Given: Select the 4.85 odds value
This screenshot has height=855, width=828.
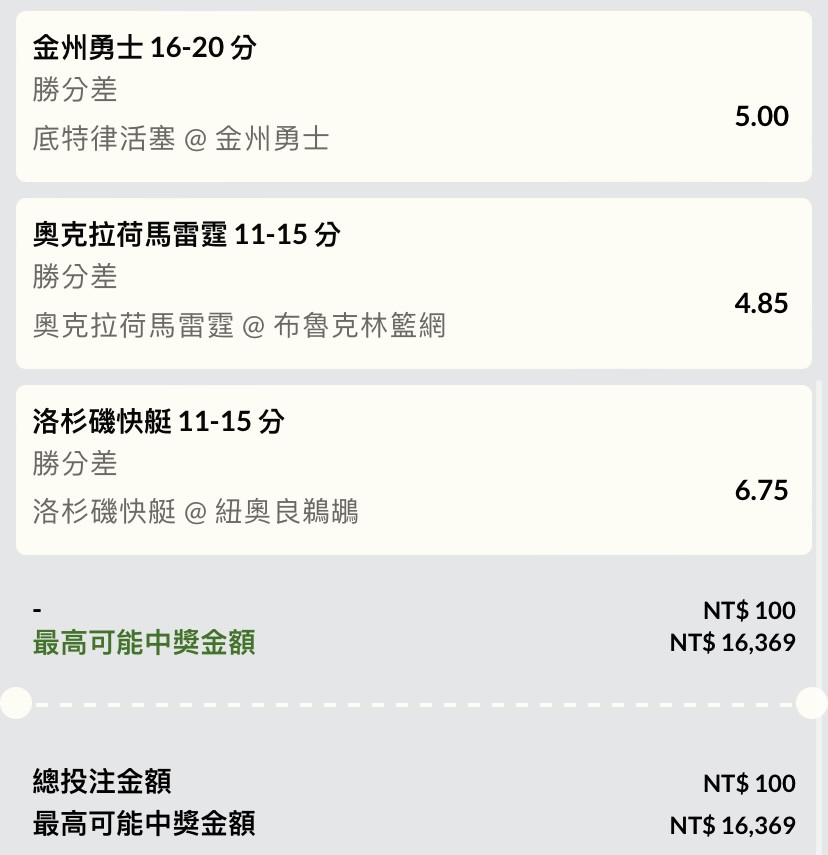Looking at the screenshot, I should coord(761,303).
